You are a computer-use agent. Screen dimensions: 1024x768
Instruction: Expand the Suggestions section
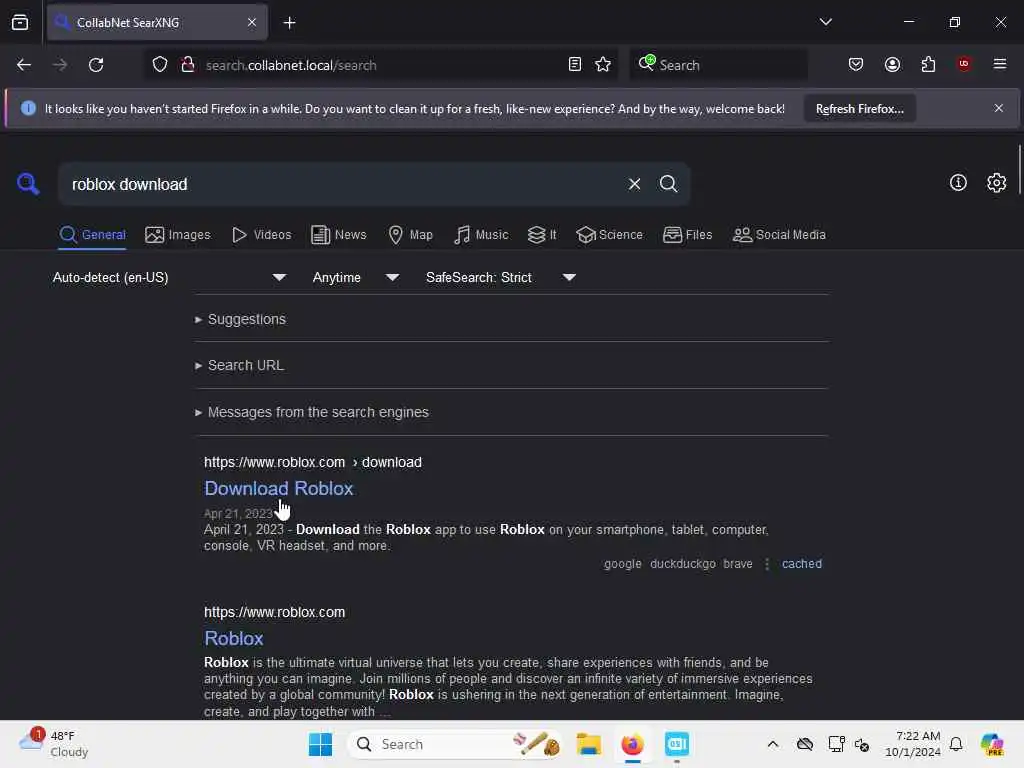tap(240, 319)
